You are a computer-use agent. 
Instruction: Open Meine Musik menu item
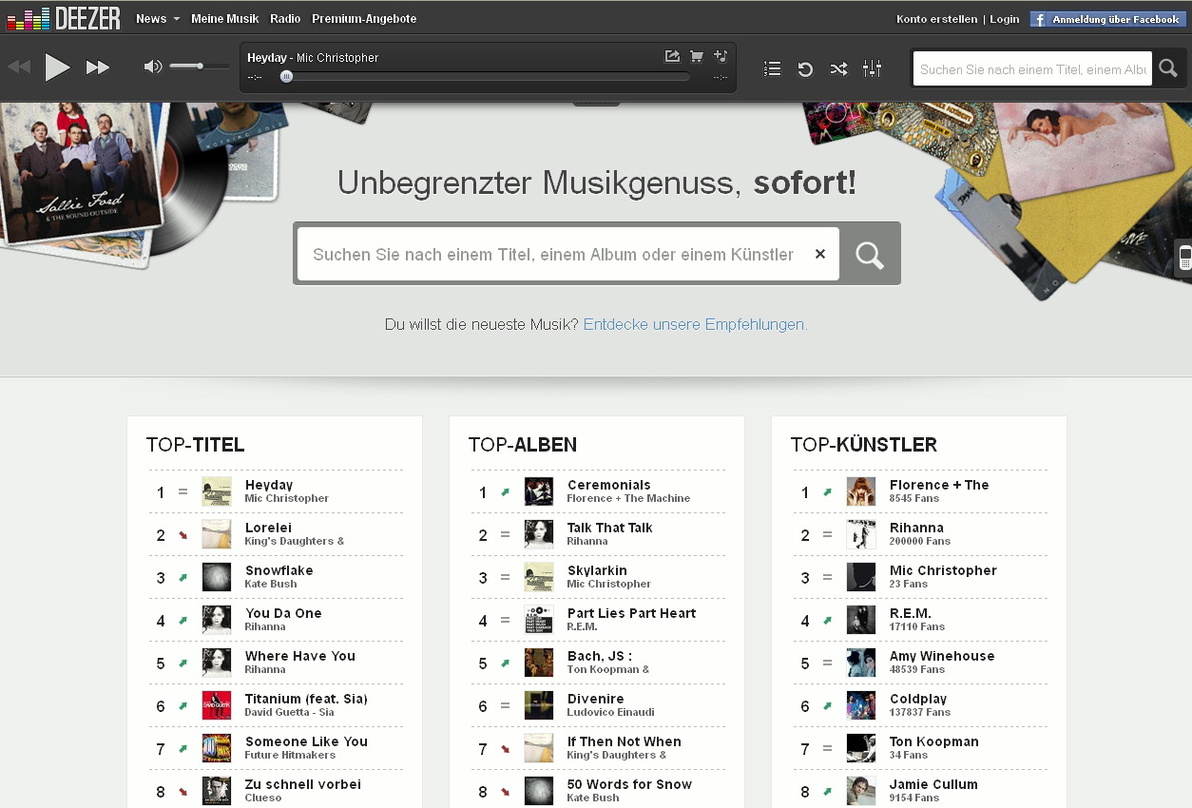[225, 19]
